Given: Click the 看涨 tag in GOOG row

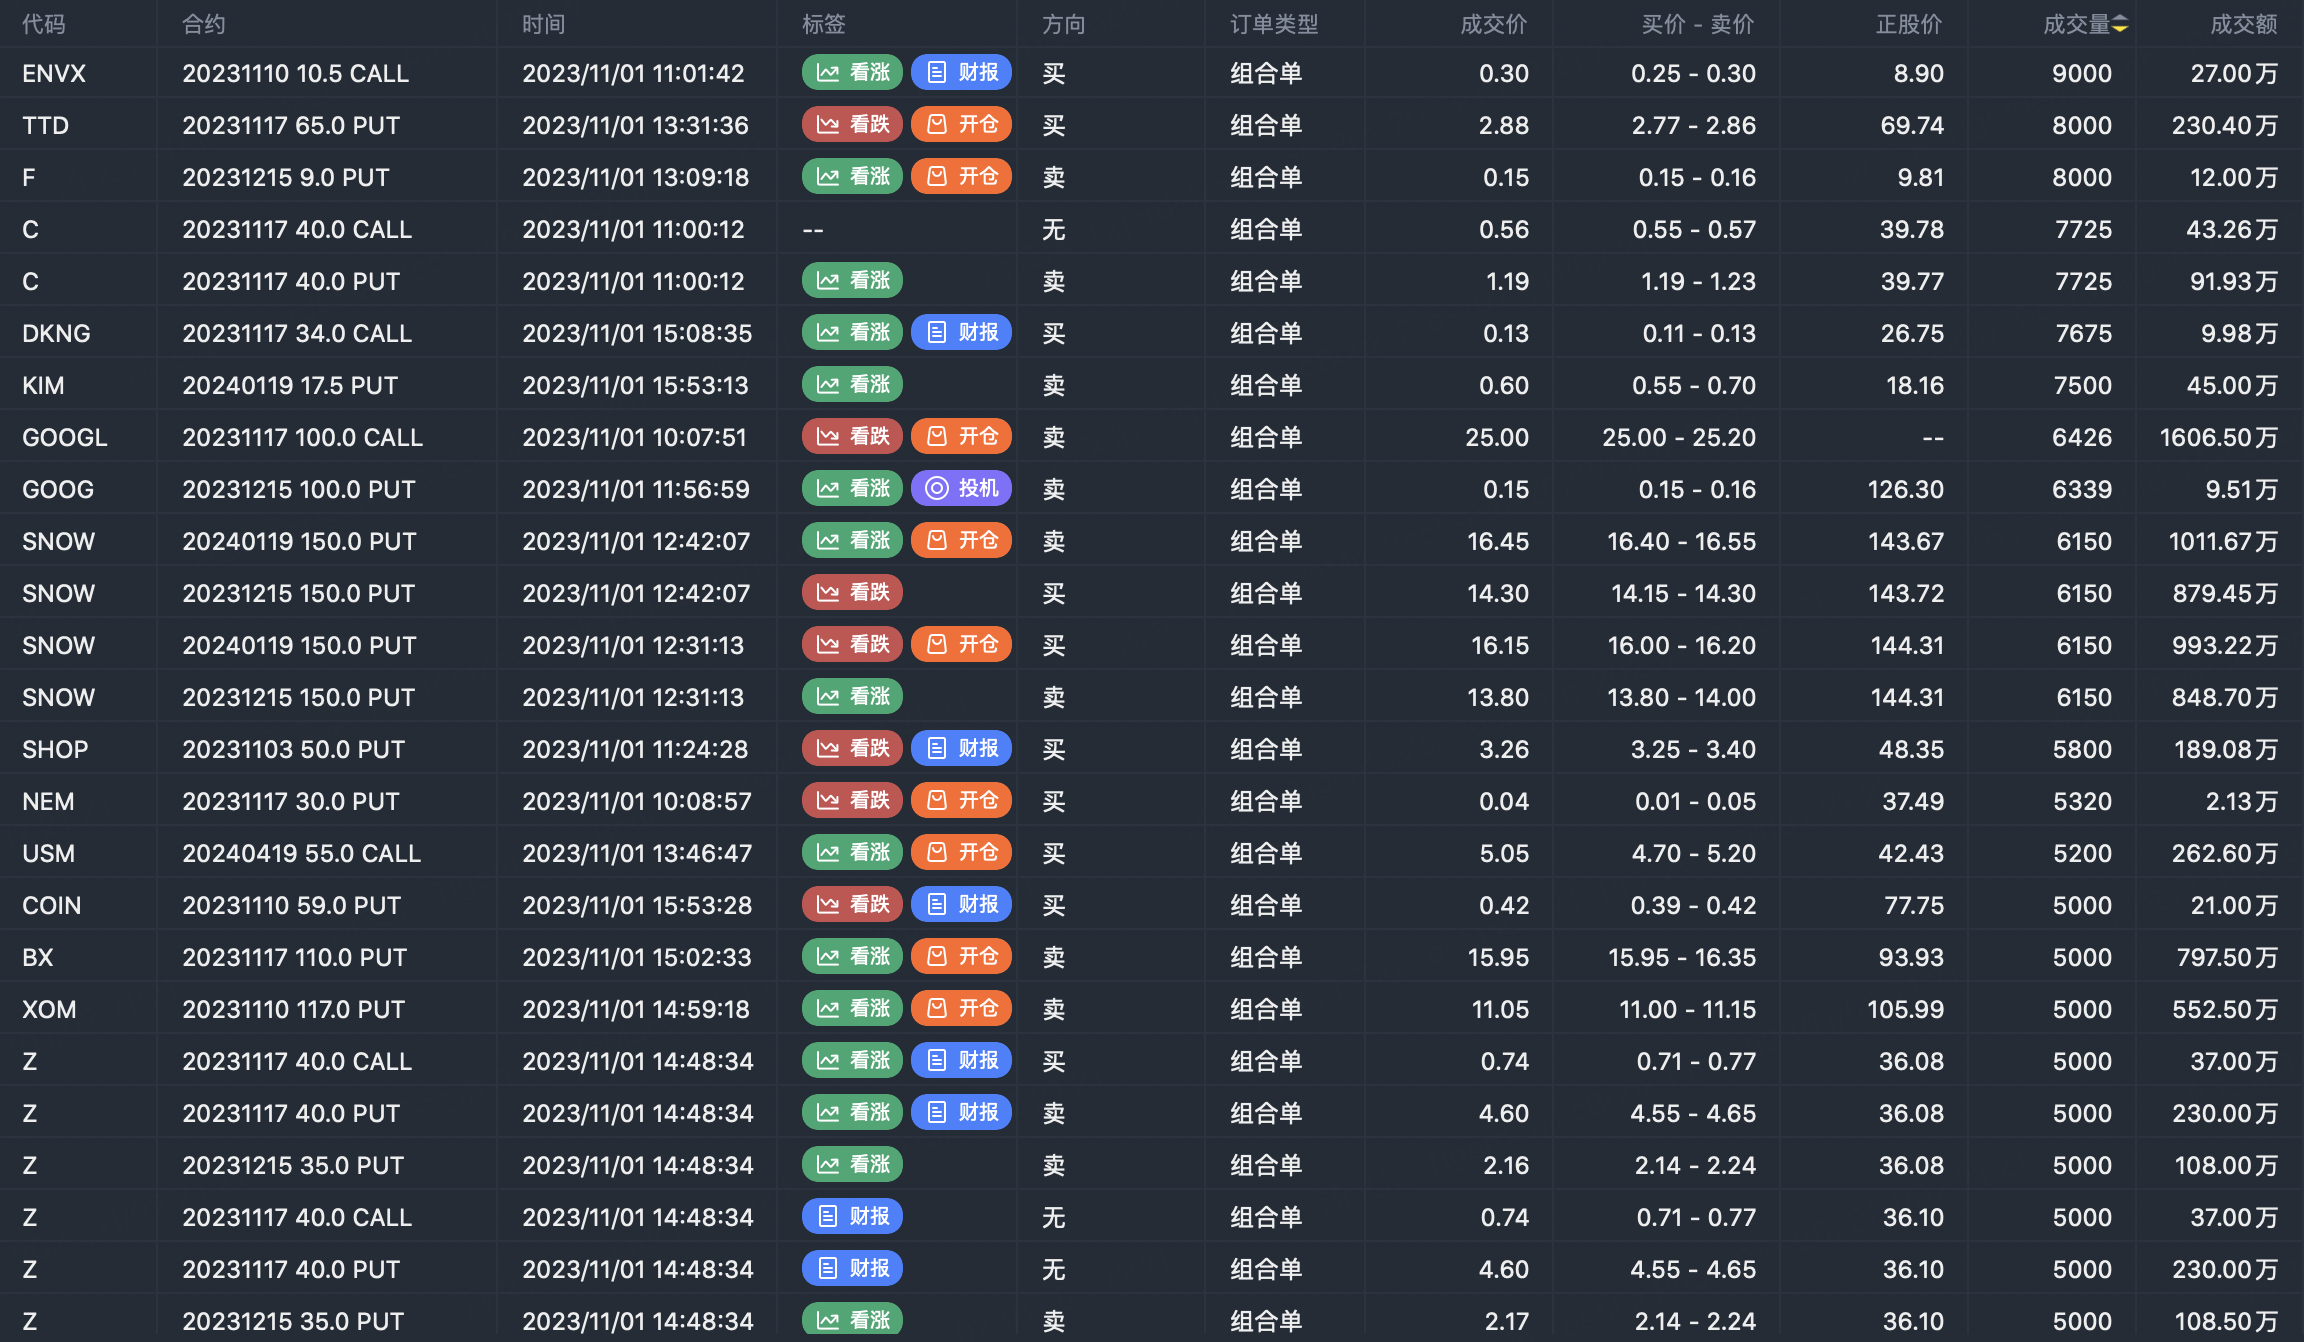Looking at the screenshot, I should coord(852,488).
